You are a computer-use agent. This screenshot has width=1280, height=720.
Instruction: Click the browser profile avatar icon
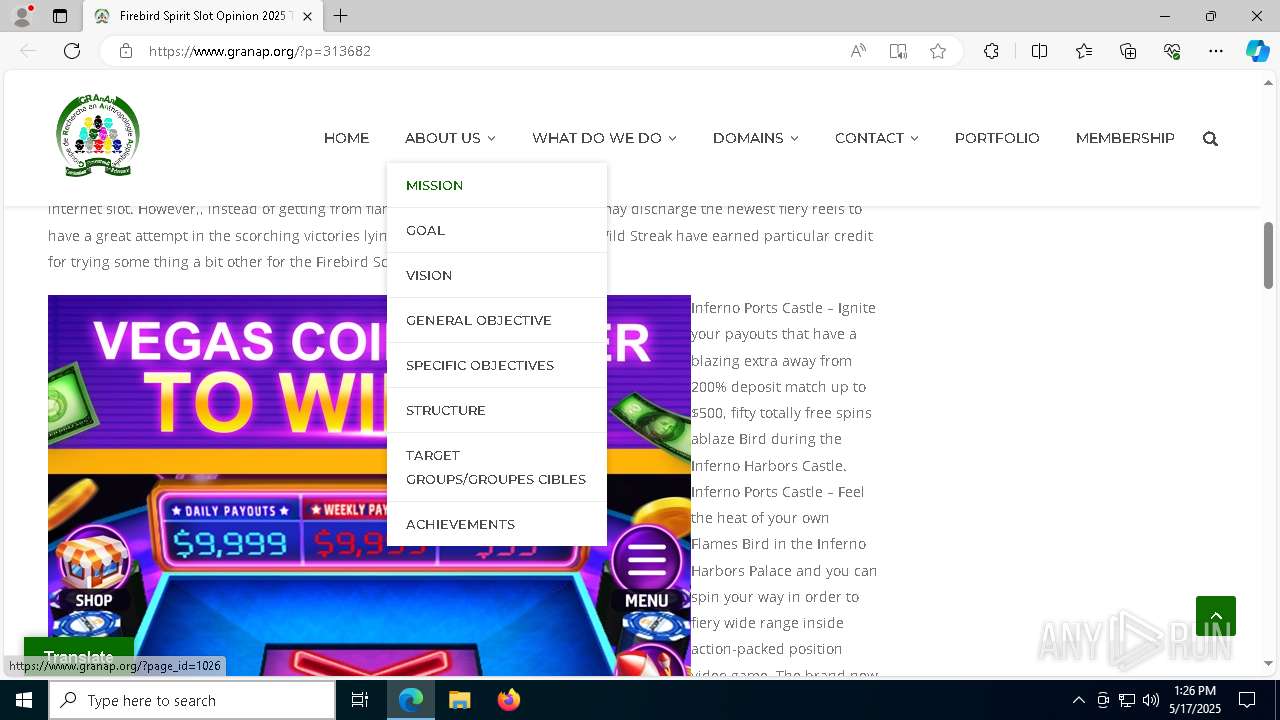click(x=22, y=16)
